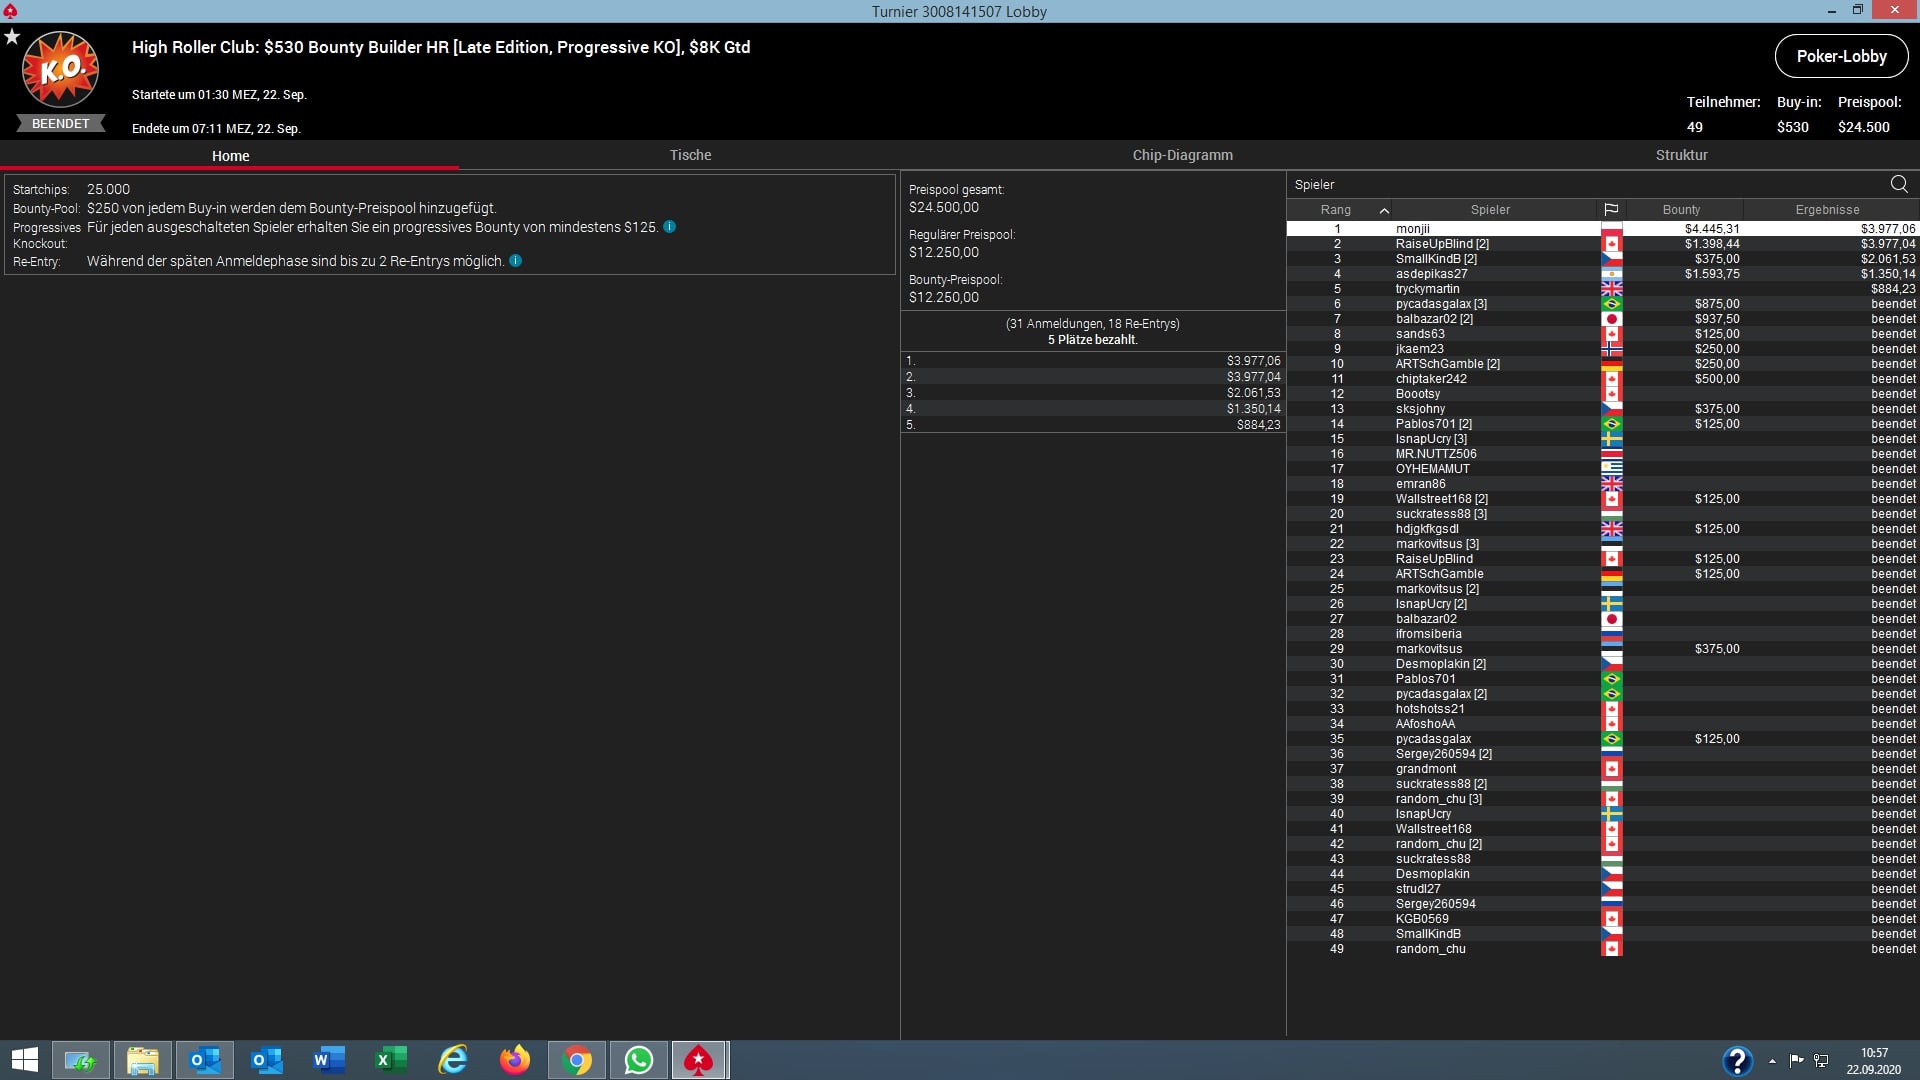Screen dimensions: 1920x1080
Task: Sort players by Rang column
Action: click(x=1335, y=210)
